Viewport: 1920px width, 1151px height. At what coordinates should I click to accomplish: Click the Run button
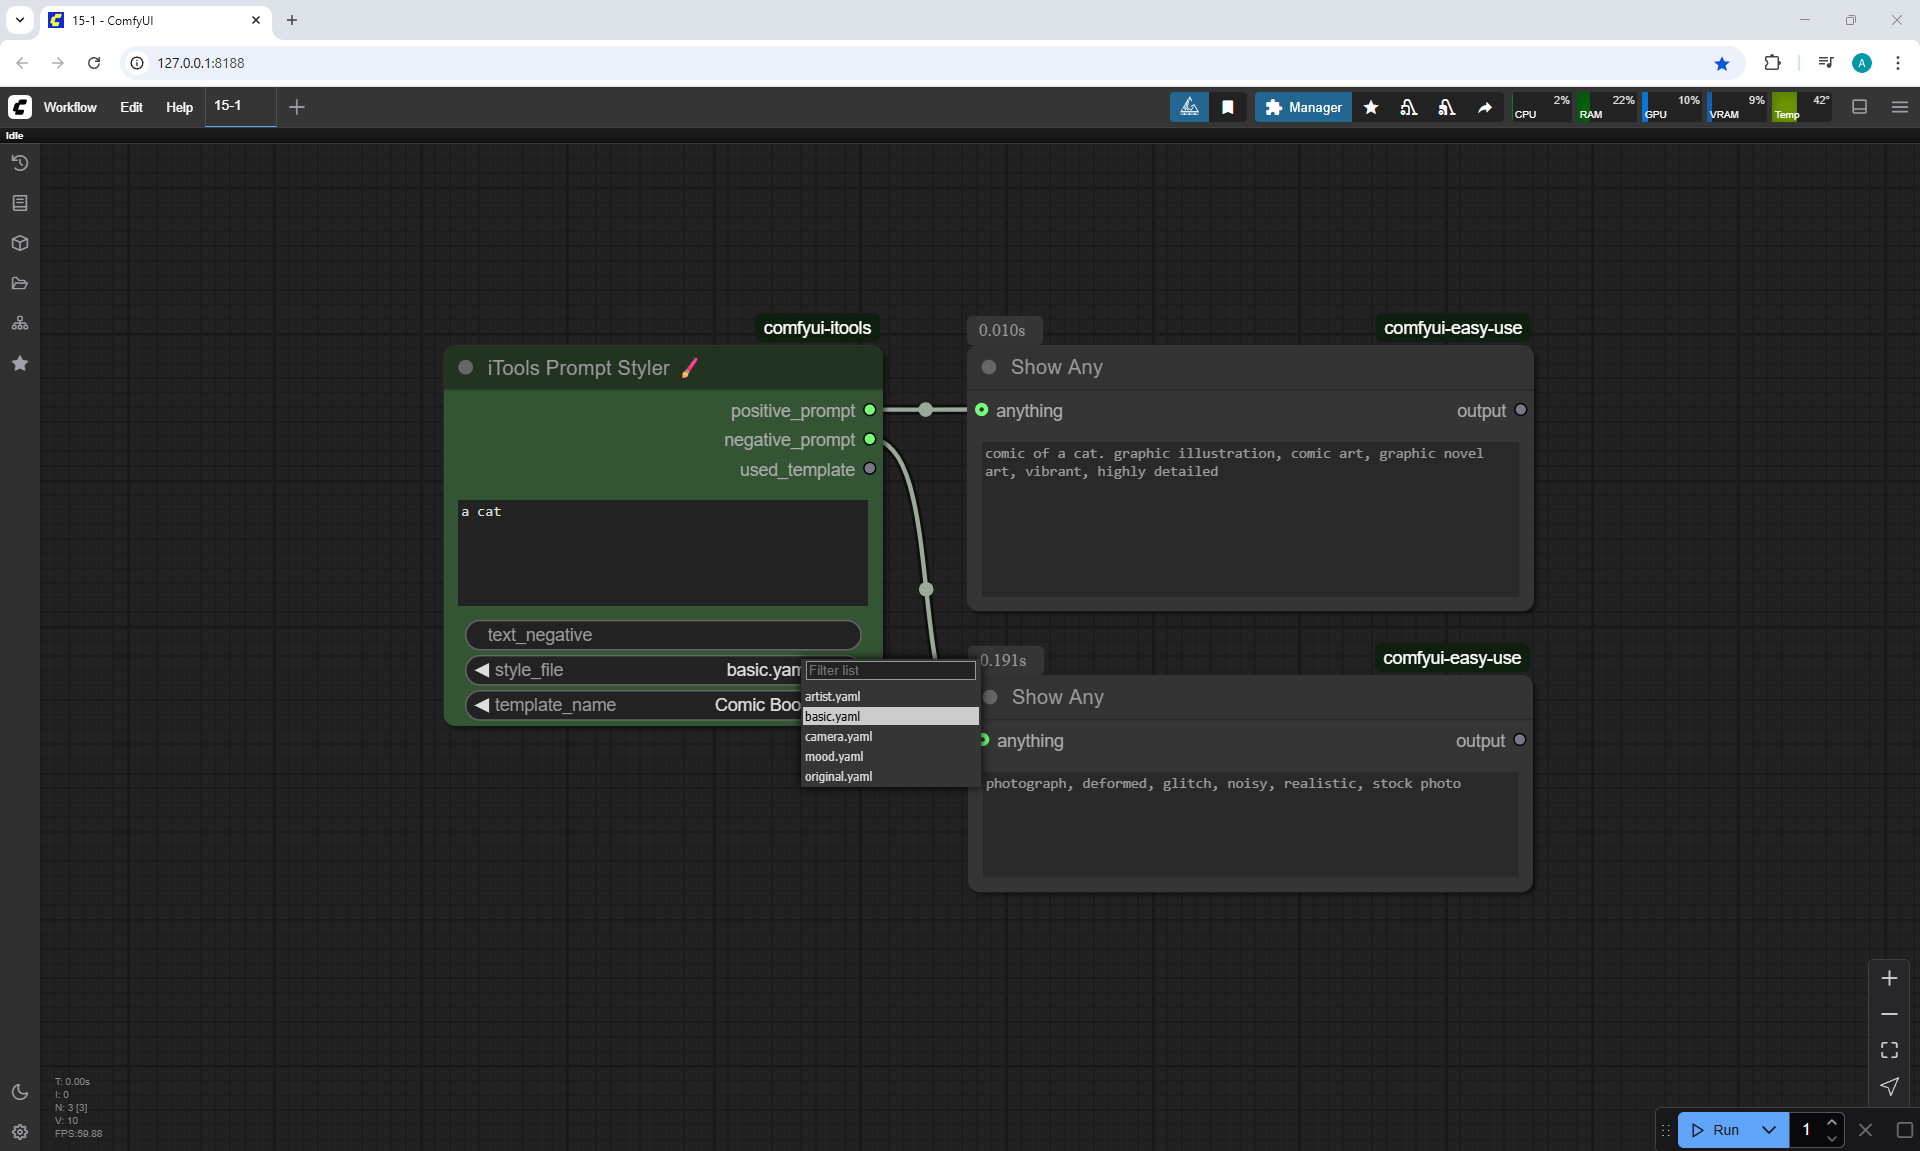1717,1130
